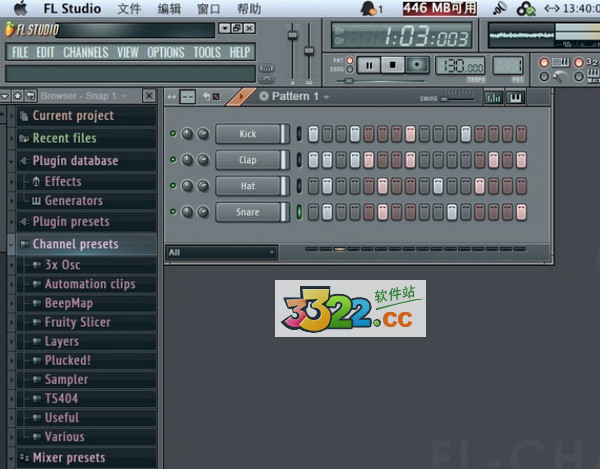Arm the record button in transport
600x469 pixels.
pos(417,65)
